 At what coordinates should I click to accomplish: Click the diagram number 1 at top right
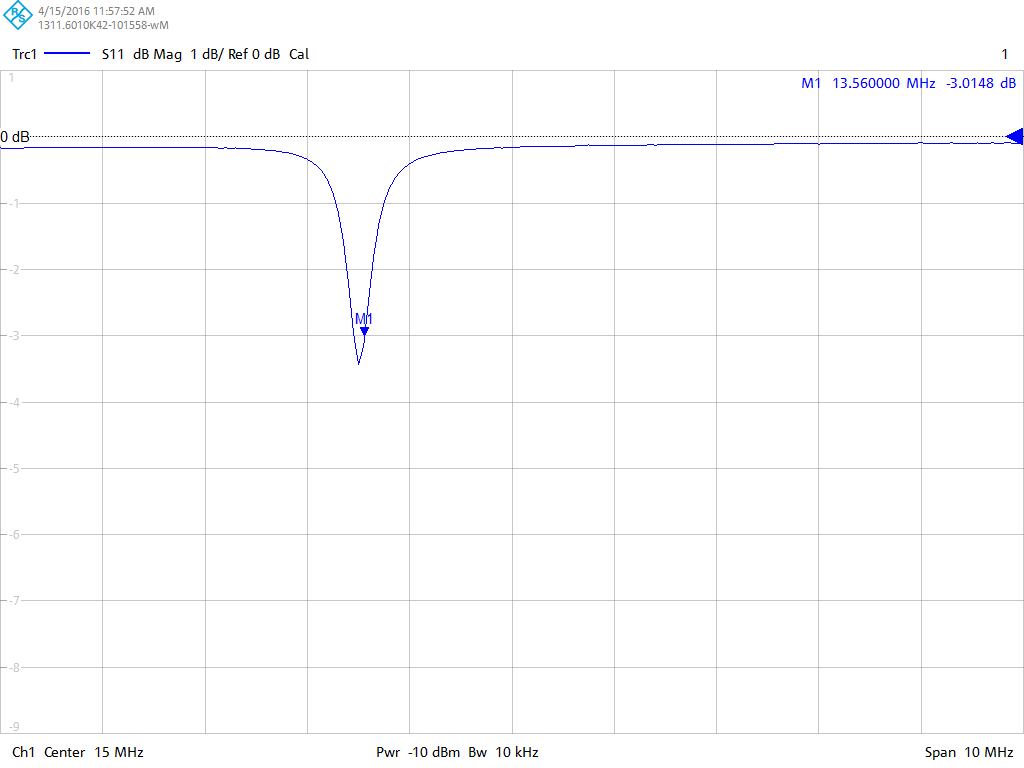coord(1005,54)
